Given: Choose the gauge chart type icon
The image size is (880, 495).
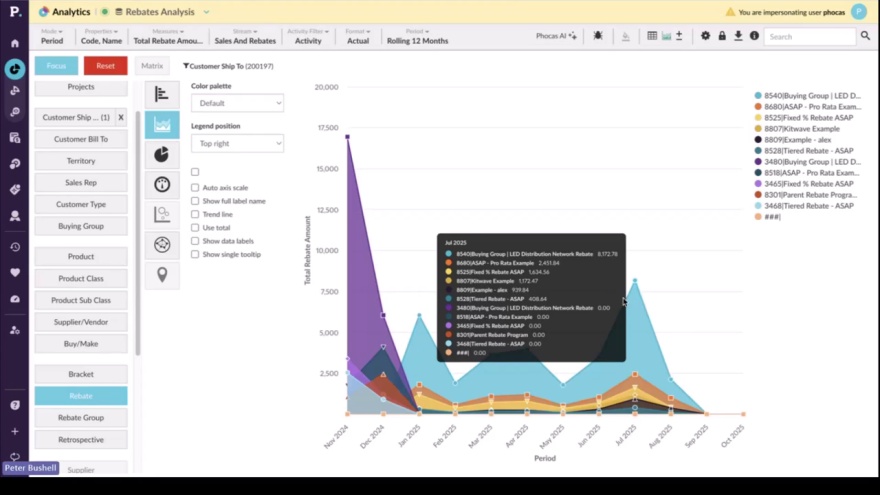Looking at the screenshot, I should pos(162,185).
